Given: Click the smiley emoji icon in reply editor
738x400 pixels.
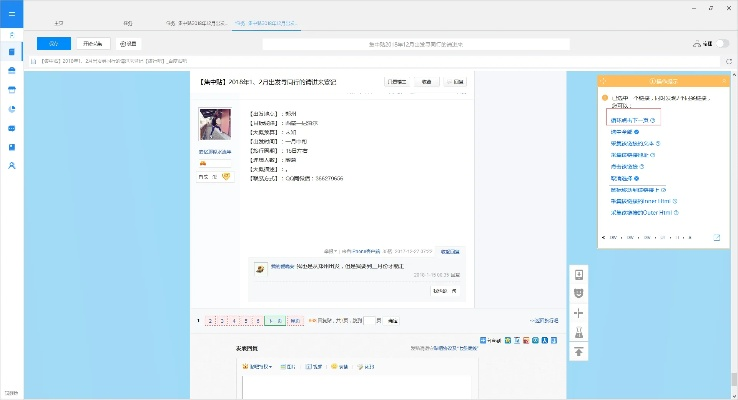Looking at the screenshot, I should (334, 367).
